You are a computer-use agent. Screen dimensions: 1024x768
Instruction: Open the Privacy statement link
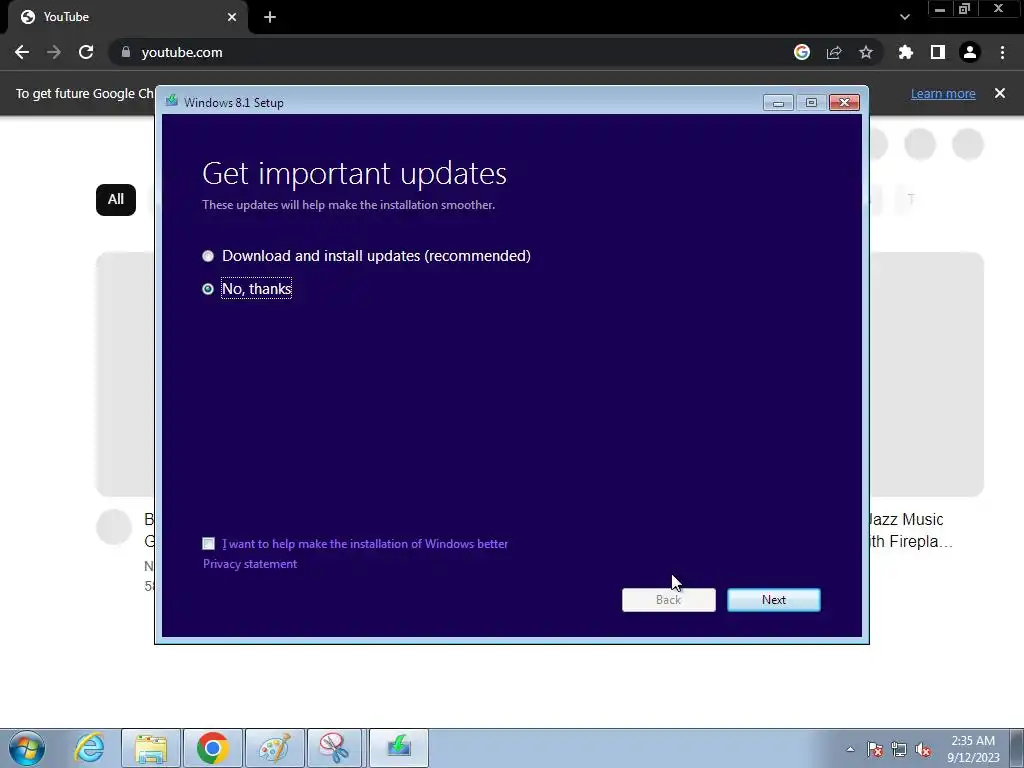(x=249, y=564)
